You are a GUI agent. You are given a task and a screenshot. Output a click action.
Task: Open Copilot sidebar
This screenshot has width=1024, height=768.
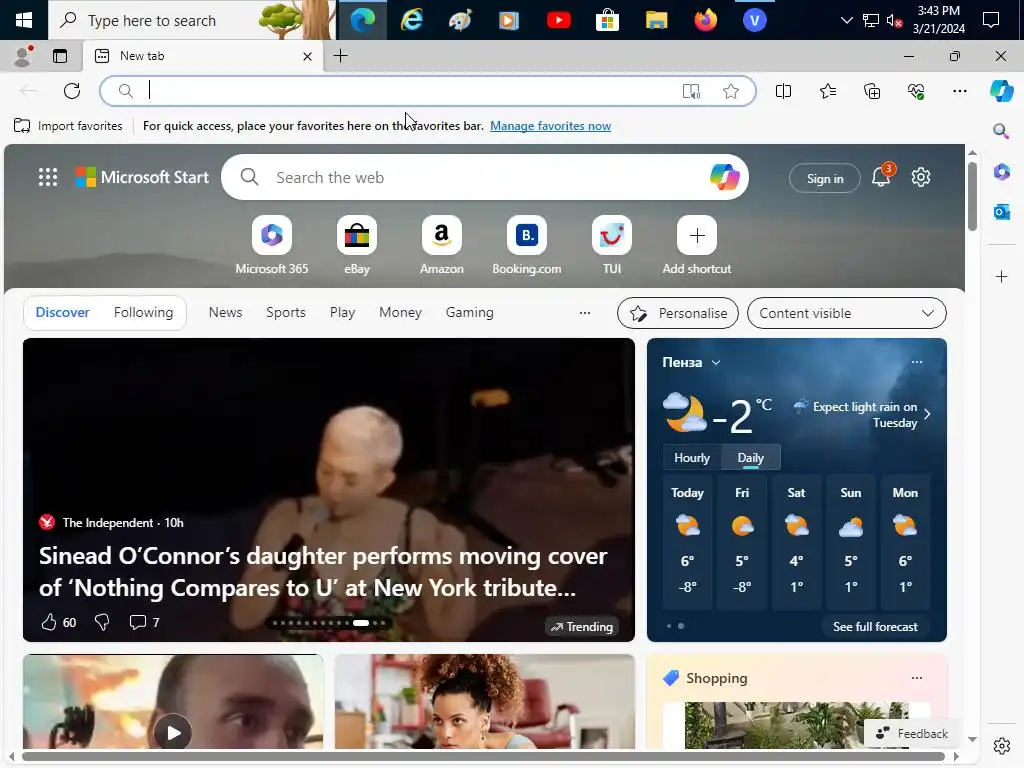(1002, 91)
